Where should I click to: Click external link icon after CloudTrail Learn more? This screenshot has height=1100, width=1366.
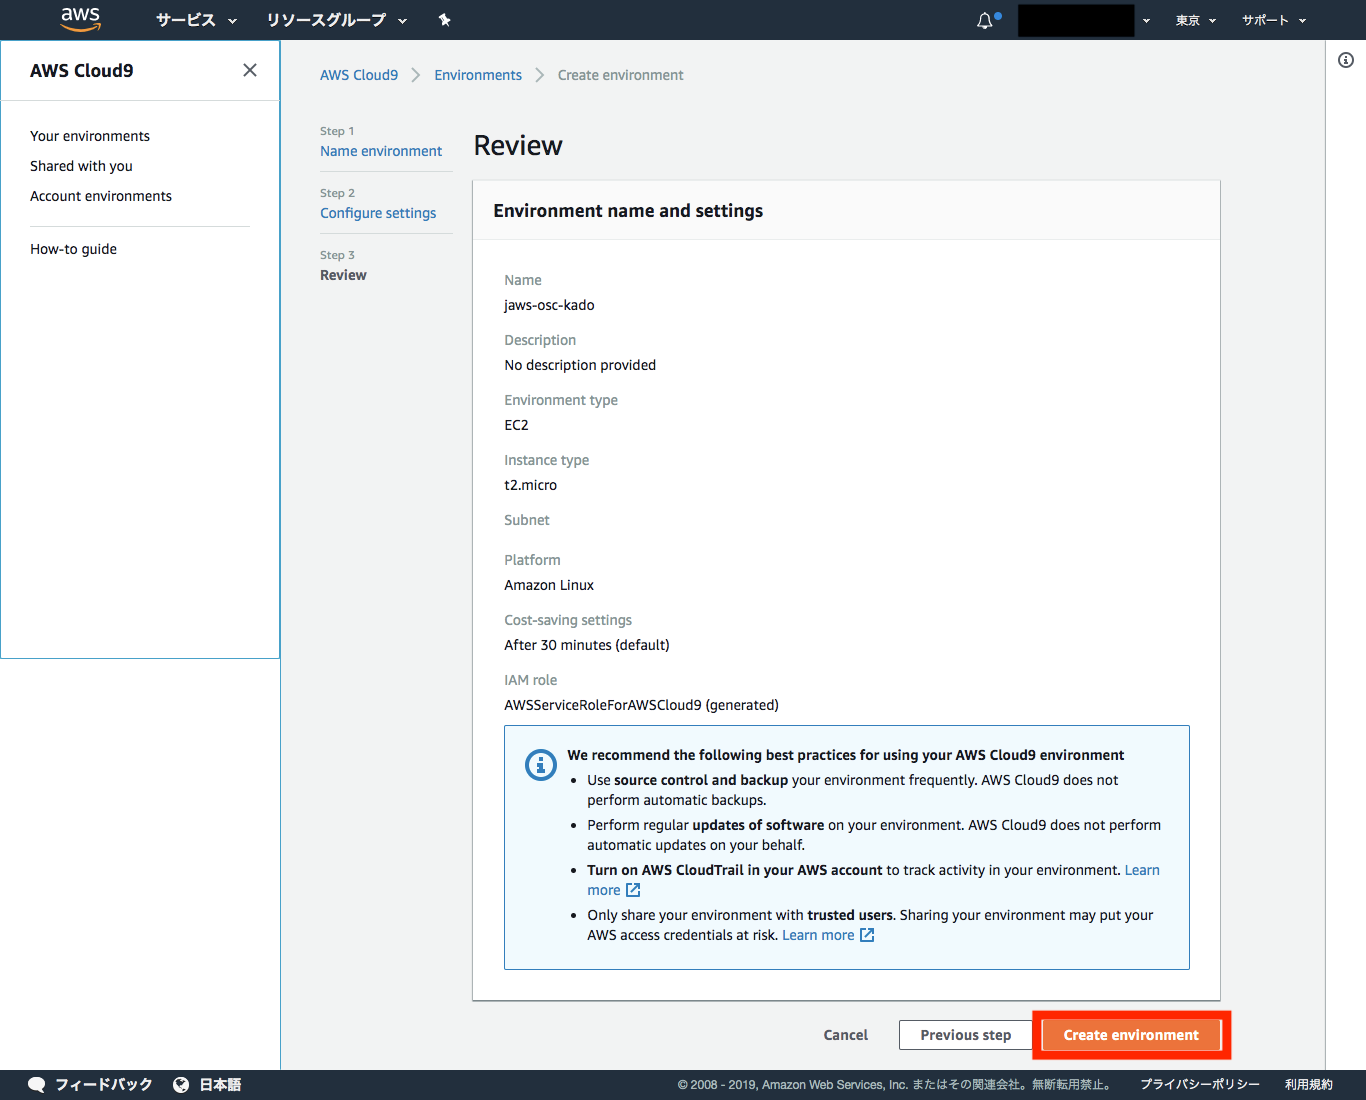click(633, 890)
